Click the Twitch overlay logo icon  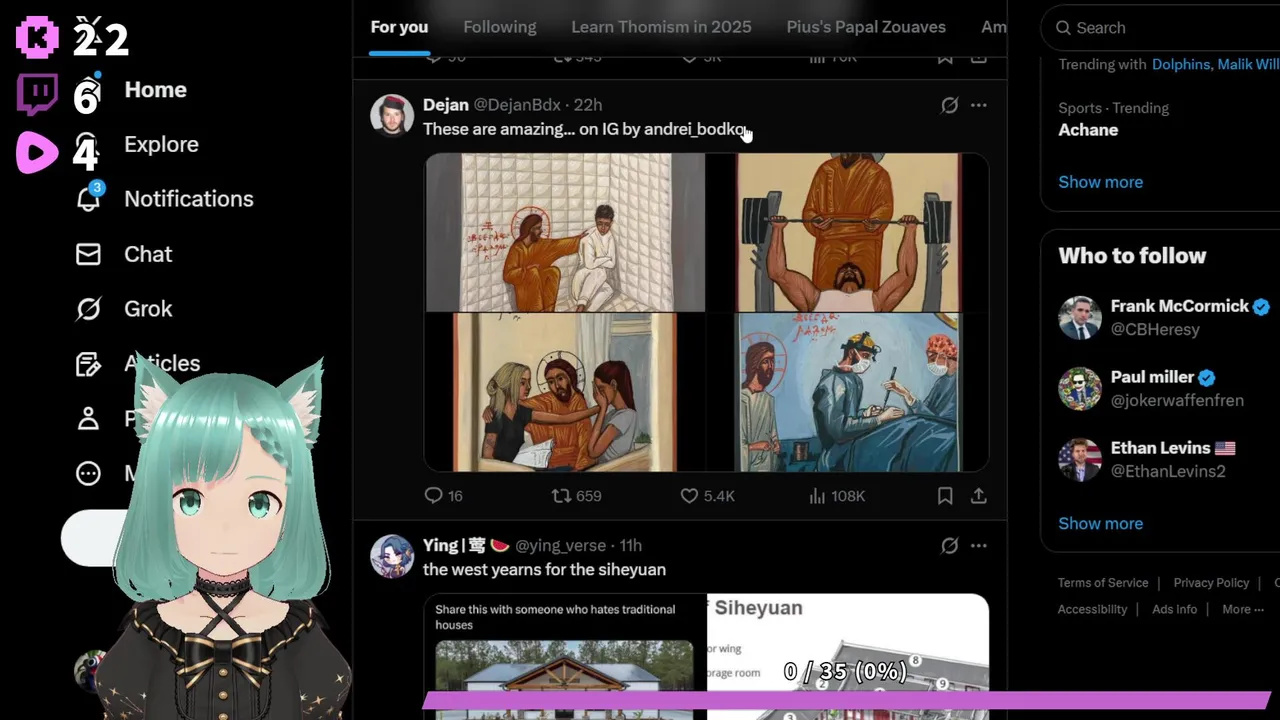point(37,95)
